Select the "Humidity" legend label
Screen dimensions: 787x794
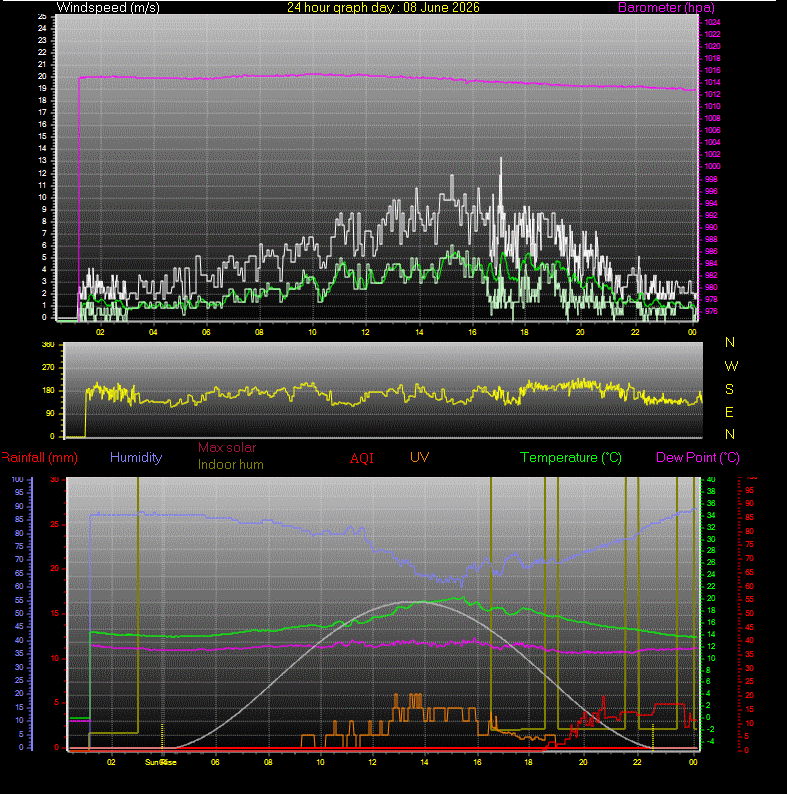(x=136, y=457)
